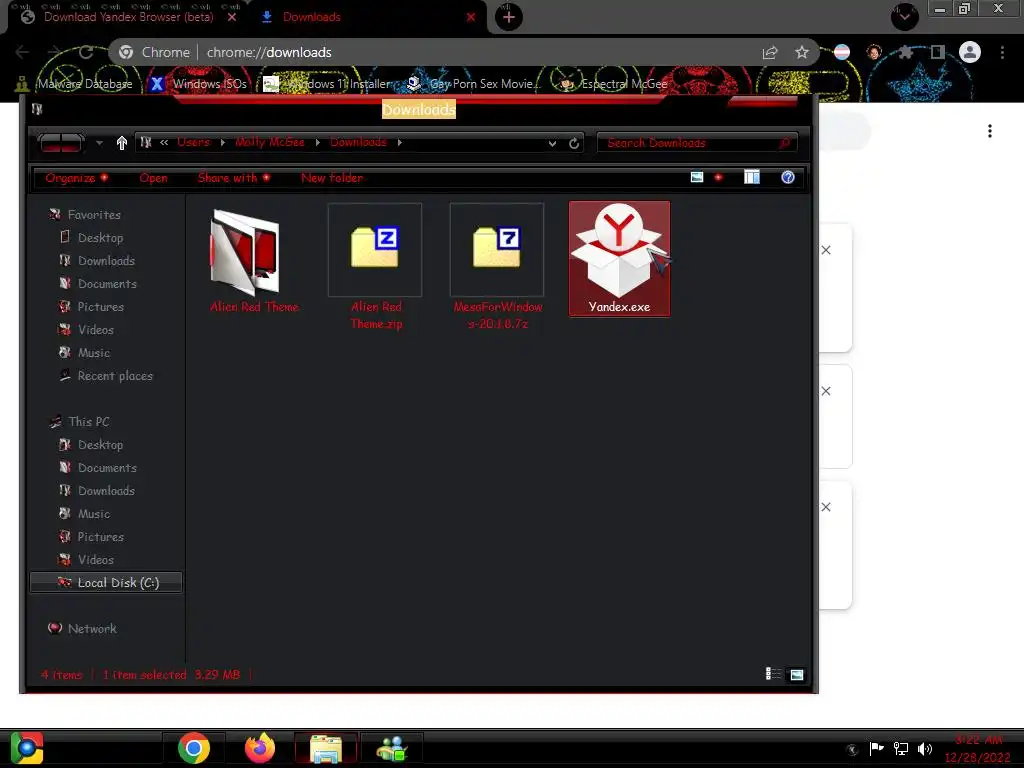
Task: Click New folder in toolbar
Action: [332, 178]
